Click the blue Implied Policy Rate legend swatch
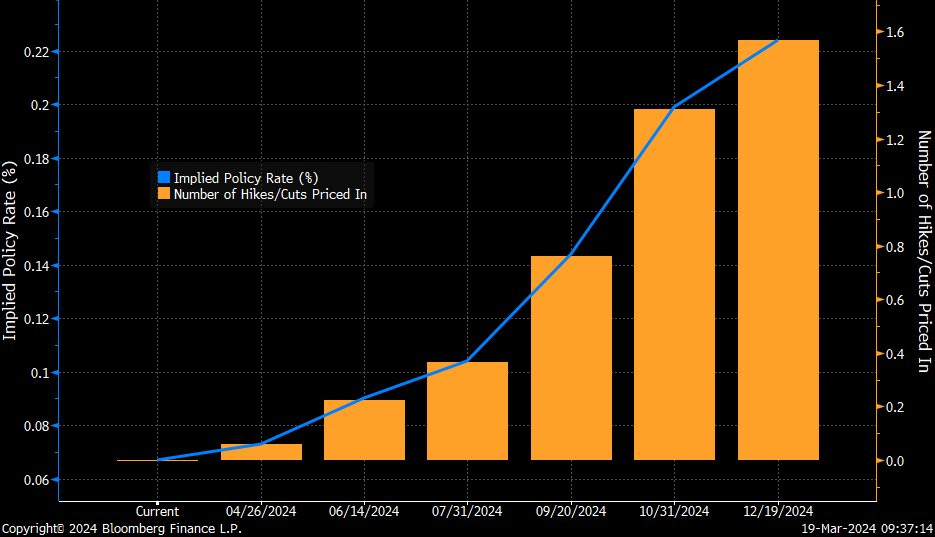 click(x=163, y=177)
